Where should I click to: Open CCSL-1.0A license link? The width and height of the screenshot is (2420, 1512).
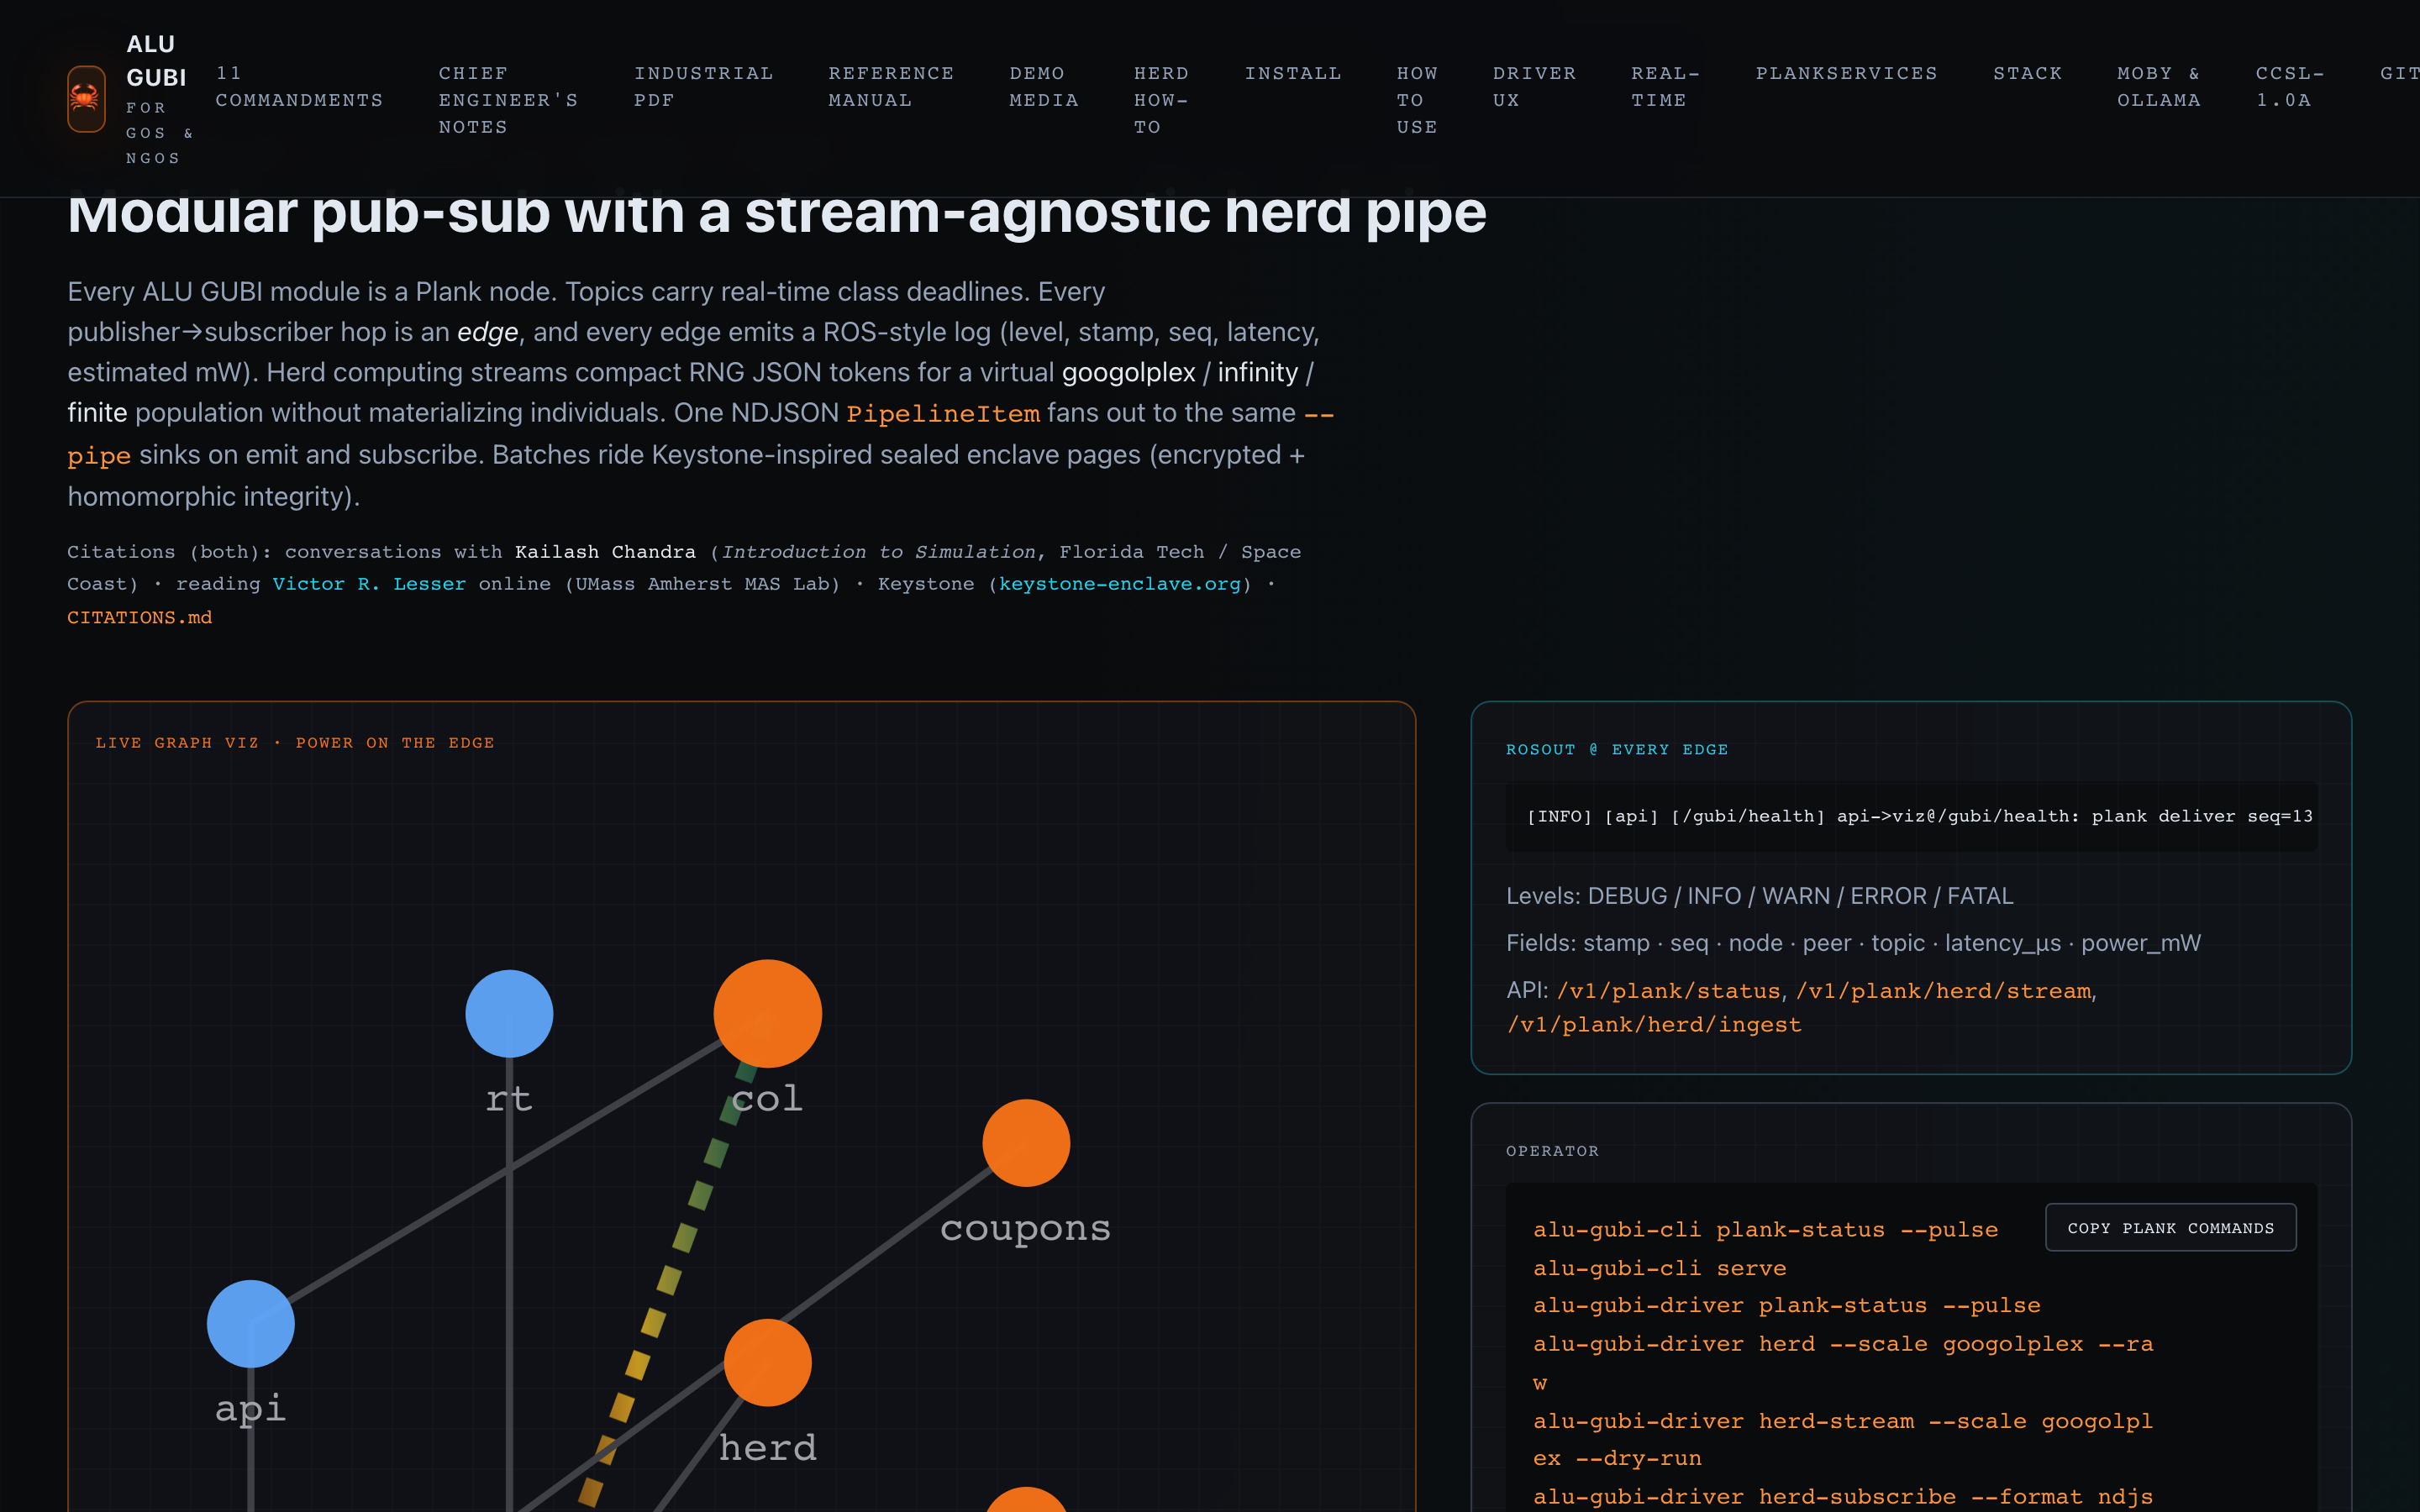point(2289,87)
